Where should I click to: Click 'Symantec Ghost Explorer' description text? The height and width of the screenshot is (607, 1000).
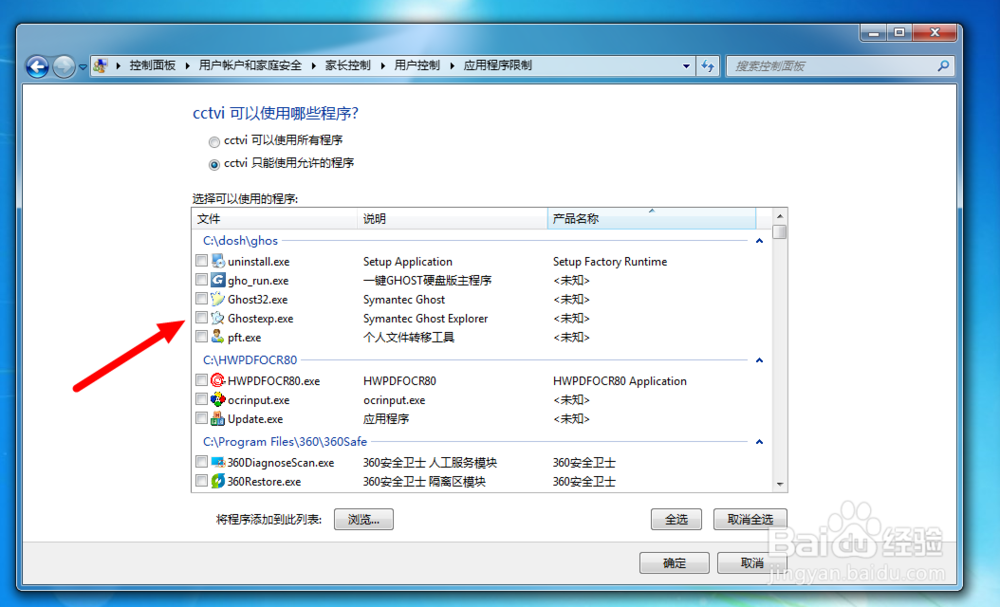pyautogui.click(x=425, y=318)
